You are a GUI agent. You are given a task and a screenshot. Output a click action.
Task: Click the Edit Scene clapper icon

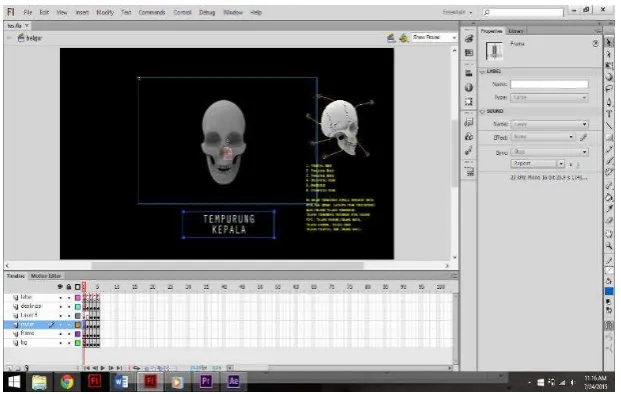click(x=391, y=38)
